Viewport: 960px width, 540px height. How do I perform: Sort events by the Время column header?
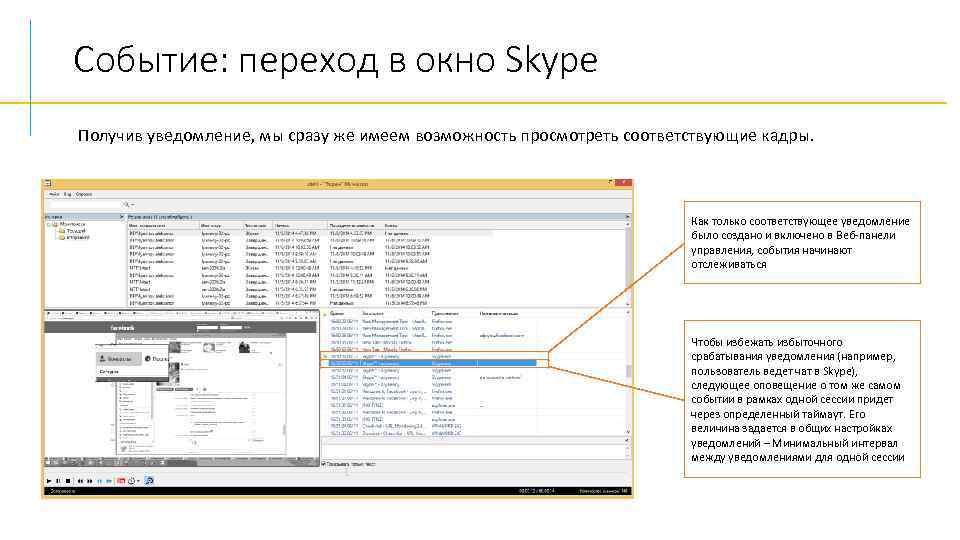pos(337,313)
